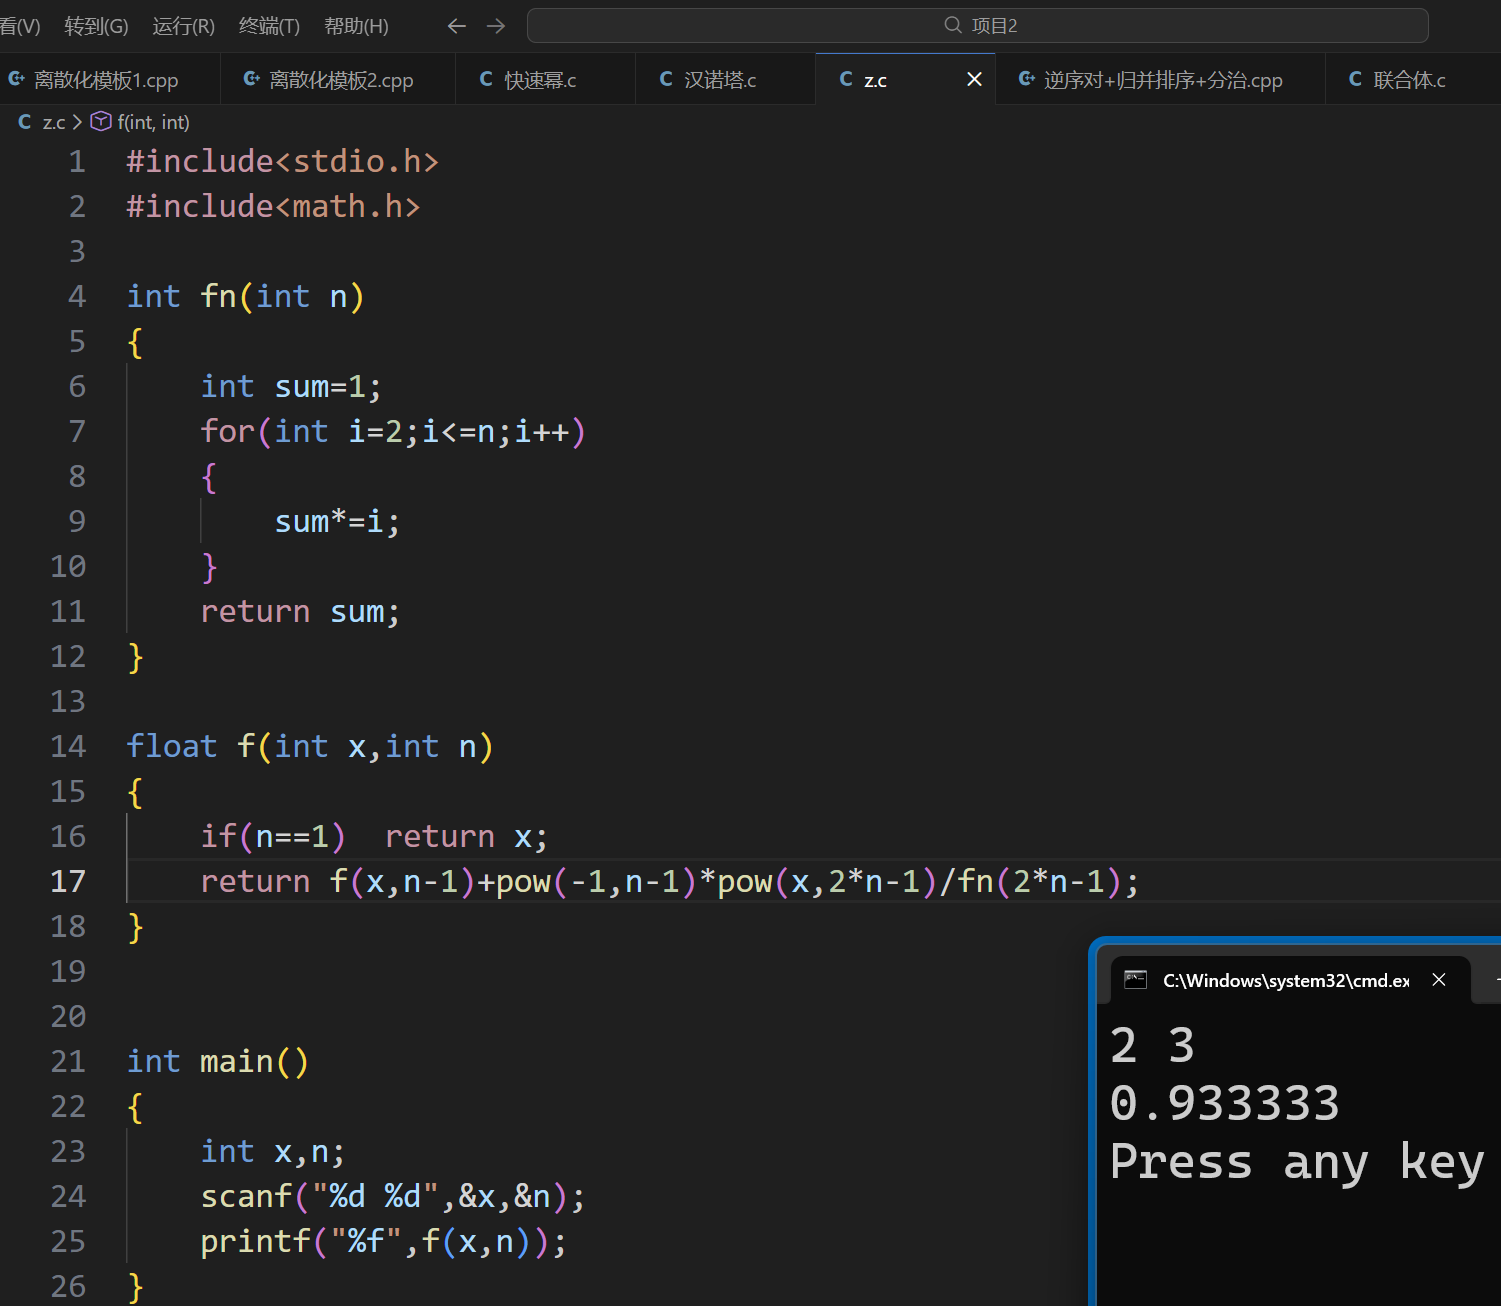Switch to the 离散化模板1.cpp tab

(x=110, y=80)
